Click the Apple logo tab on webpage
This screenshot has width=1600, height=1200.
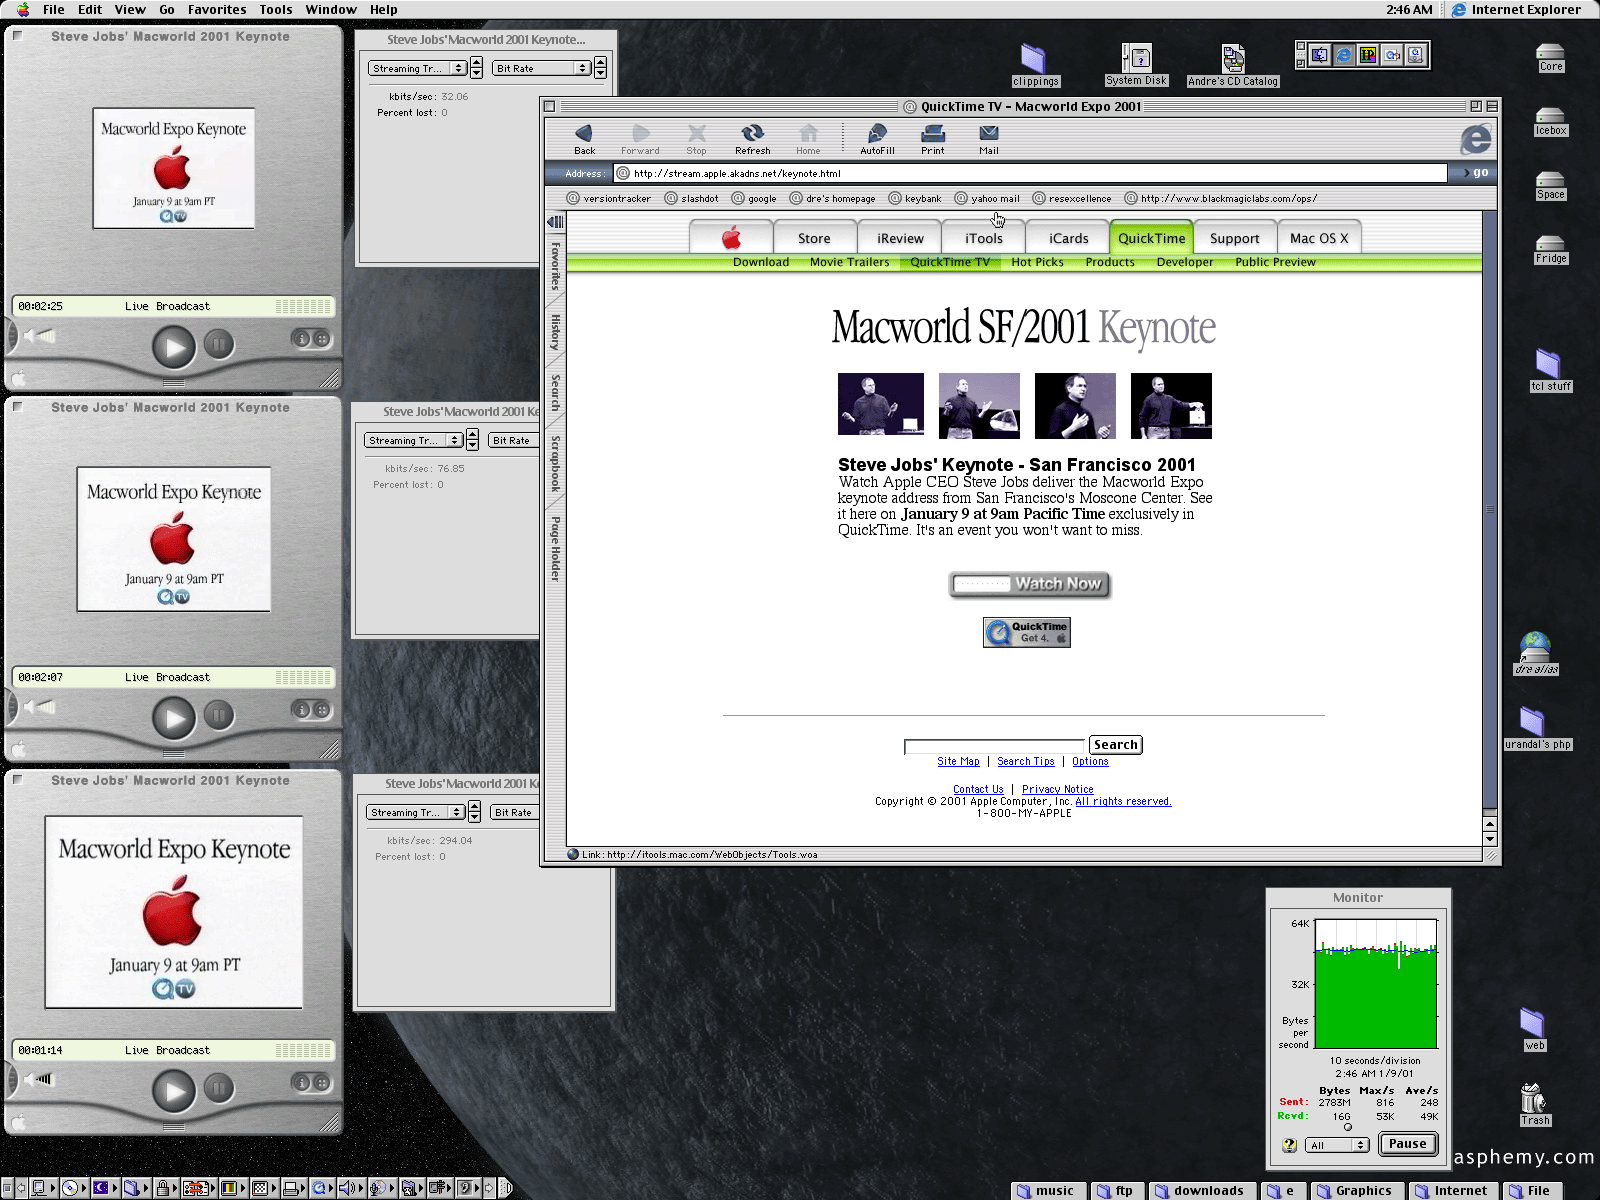731,238
